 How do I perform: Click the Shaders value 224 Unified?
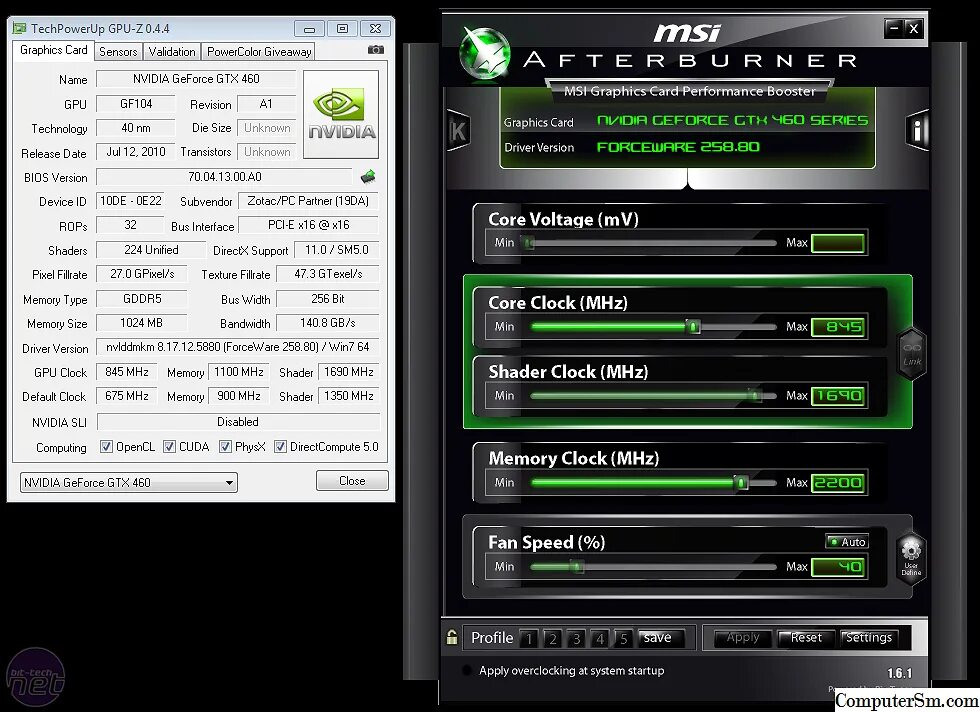(x=151, y=249)
